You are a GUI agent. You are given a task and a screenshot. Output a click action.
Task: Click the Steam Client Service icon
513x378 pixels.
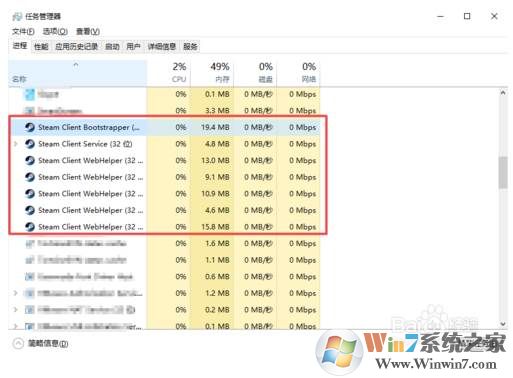click(30, 144)
